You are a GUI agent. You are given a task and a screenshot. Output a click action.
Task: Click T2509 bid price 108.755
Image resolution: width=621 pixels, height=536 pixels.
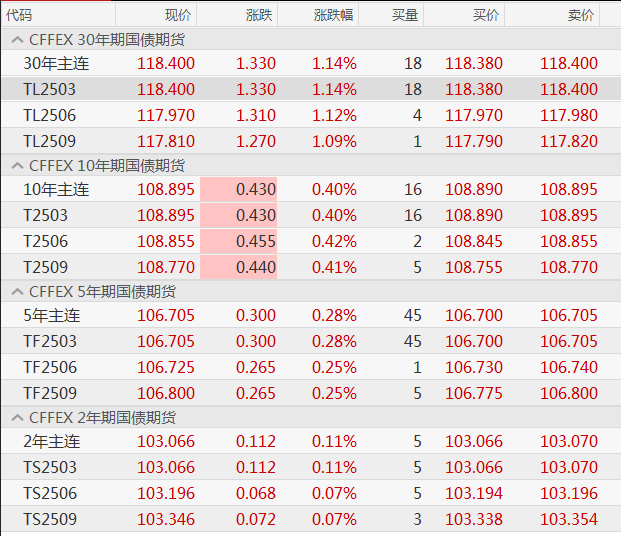(x=474, y=267)
